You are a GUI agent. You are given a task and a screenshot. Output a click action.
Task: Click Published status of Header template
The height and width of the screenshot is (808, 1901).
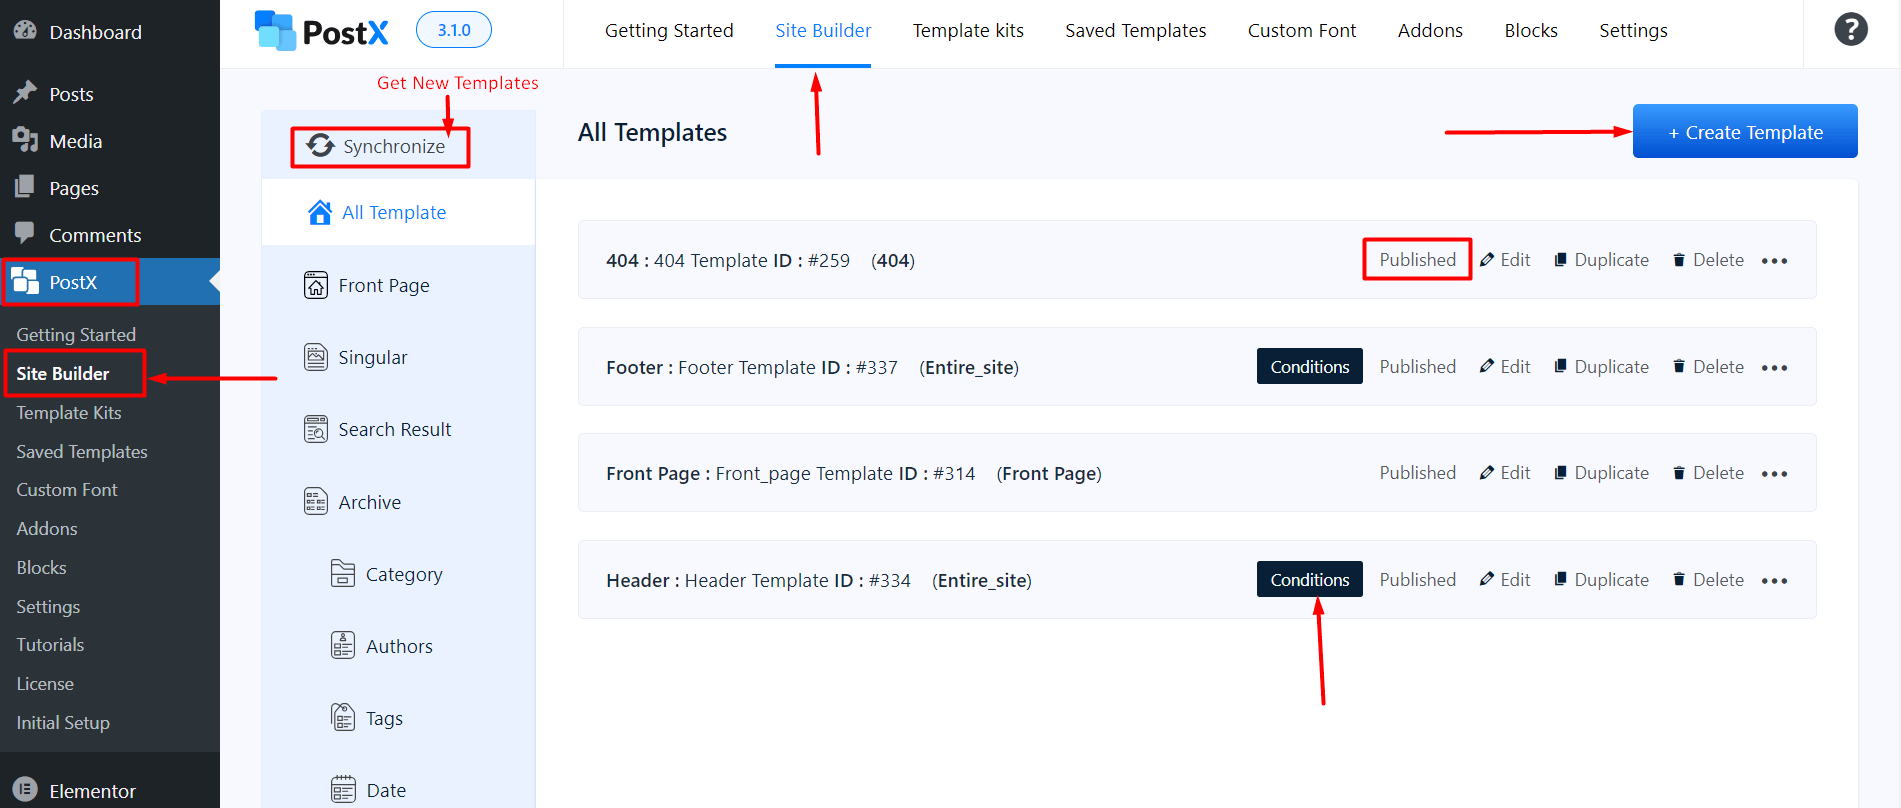click(x=1417, y=580)
